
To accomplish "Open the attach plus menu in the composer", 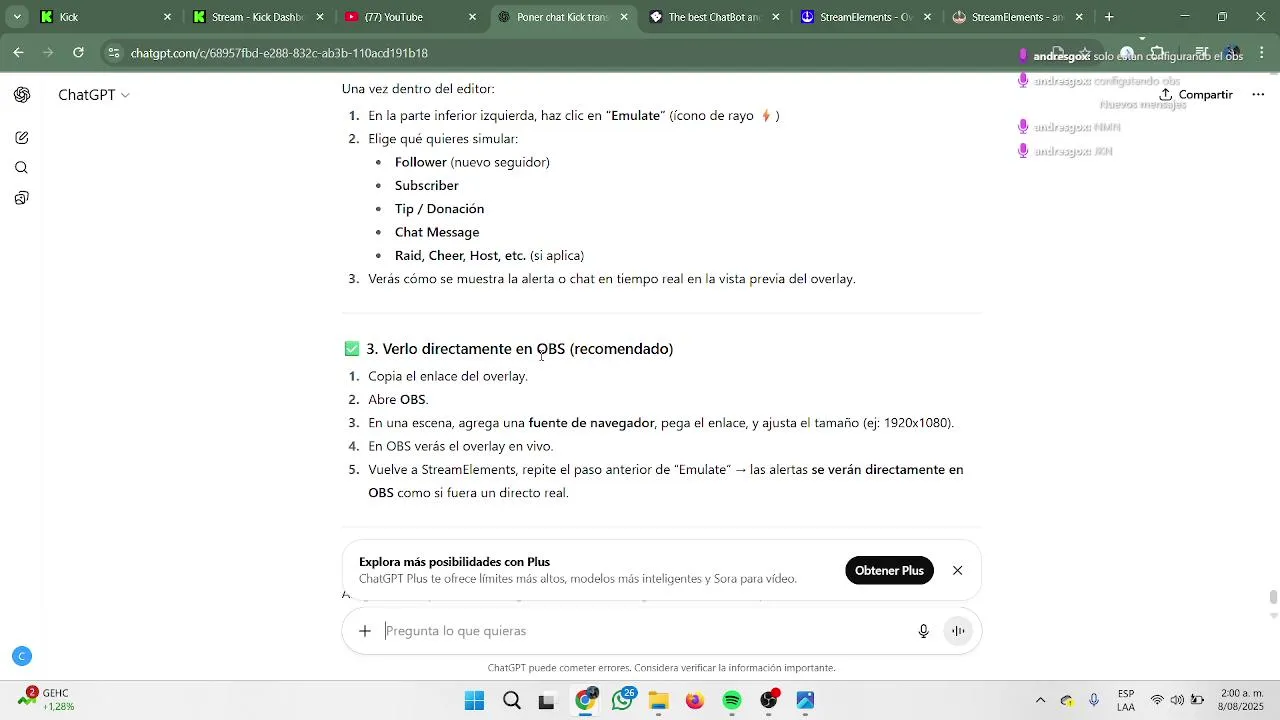I will pos(365,631).
